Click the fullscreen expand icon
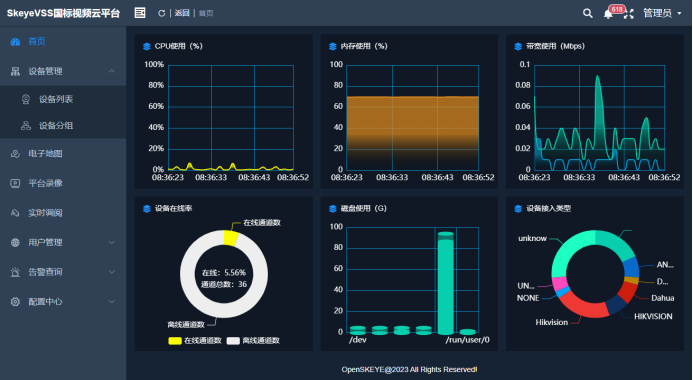Screen dimensions: 693x380 pos(628,14)
